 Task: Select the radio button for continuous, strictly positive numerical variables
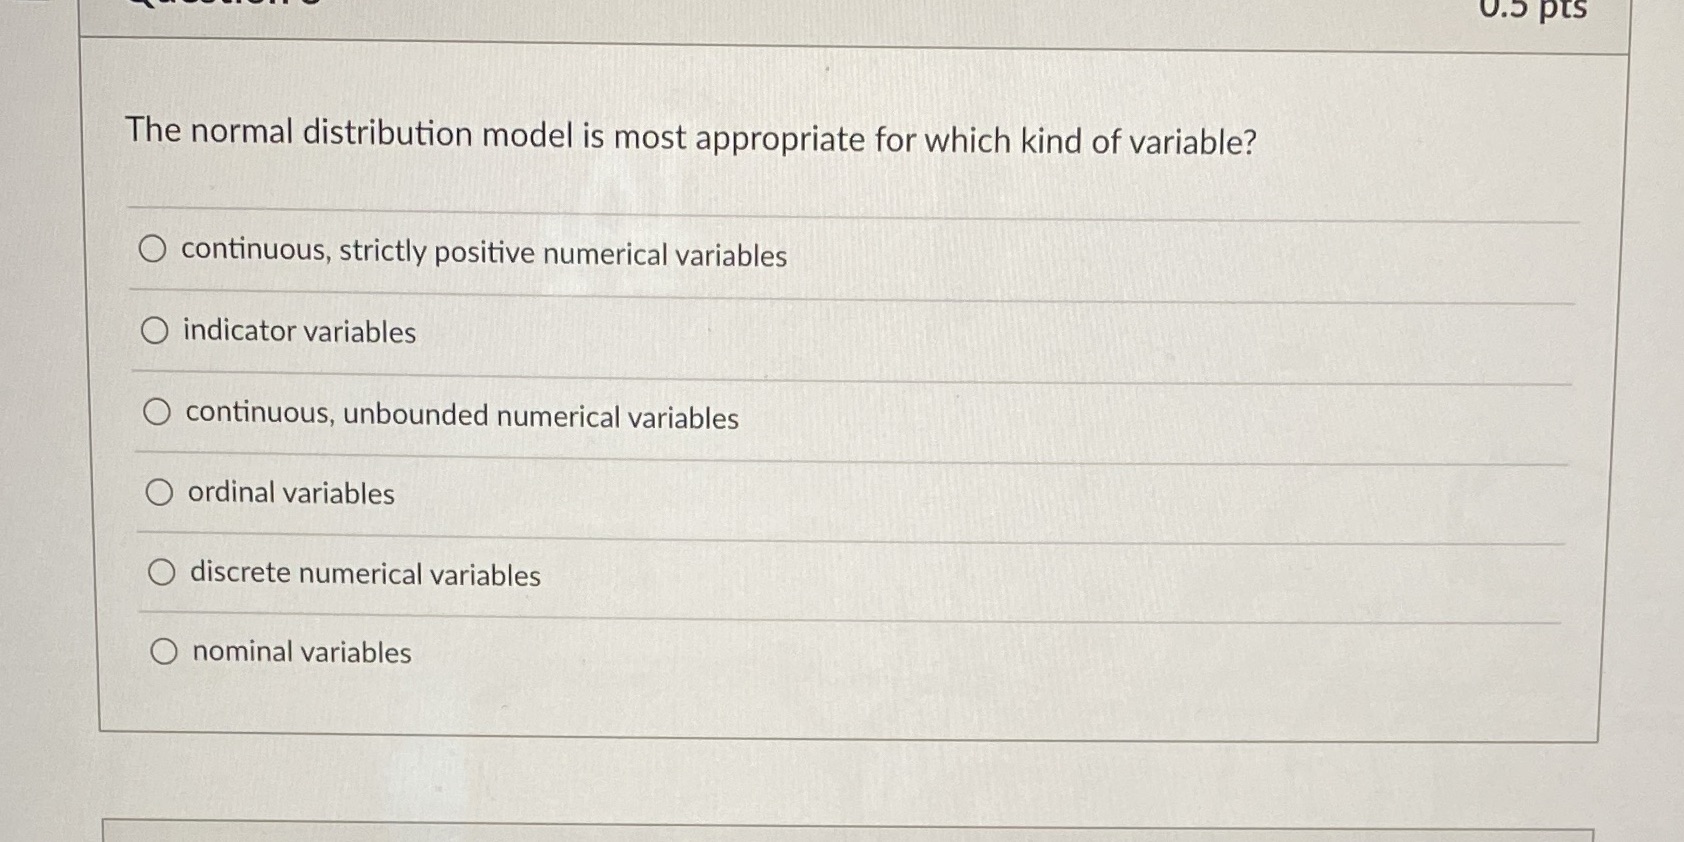tap(155, 250)
